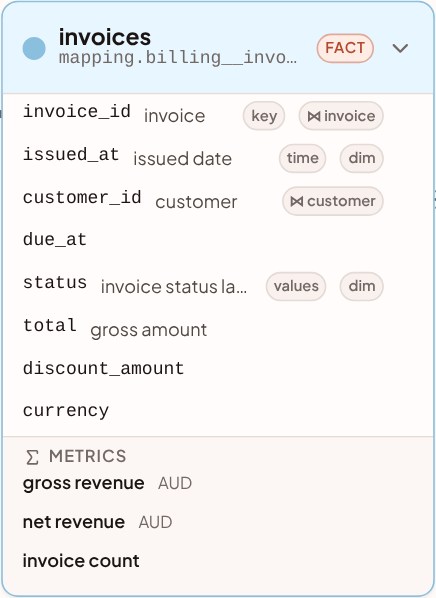Click the values tag on status
This screenshot has height=598, width=436.
pos(296,286)
